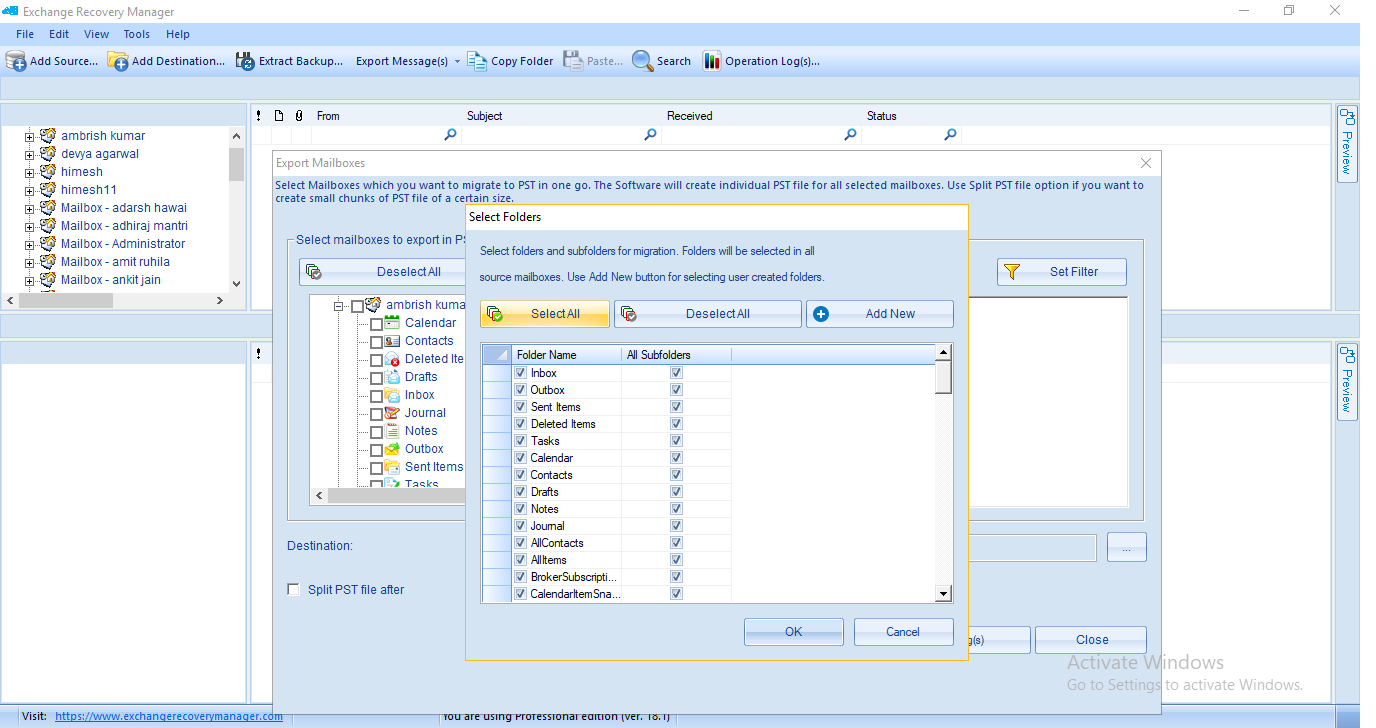Open the exchangerecoverymanager.com link
1376x728 pixels.
tap(169, 716)
